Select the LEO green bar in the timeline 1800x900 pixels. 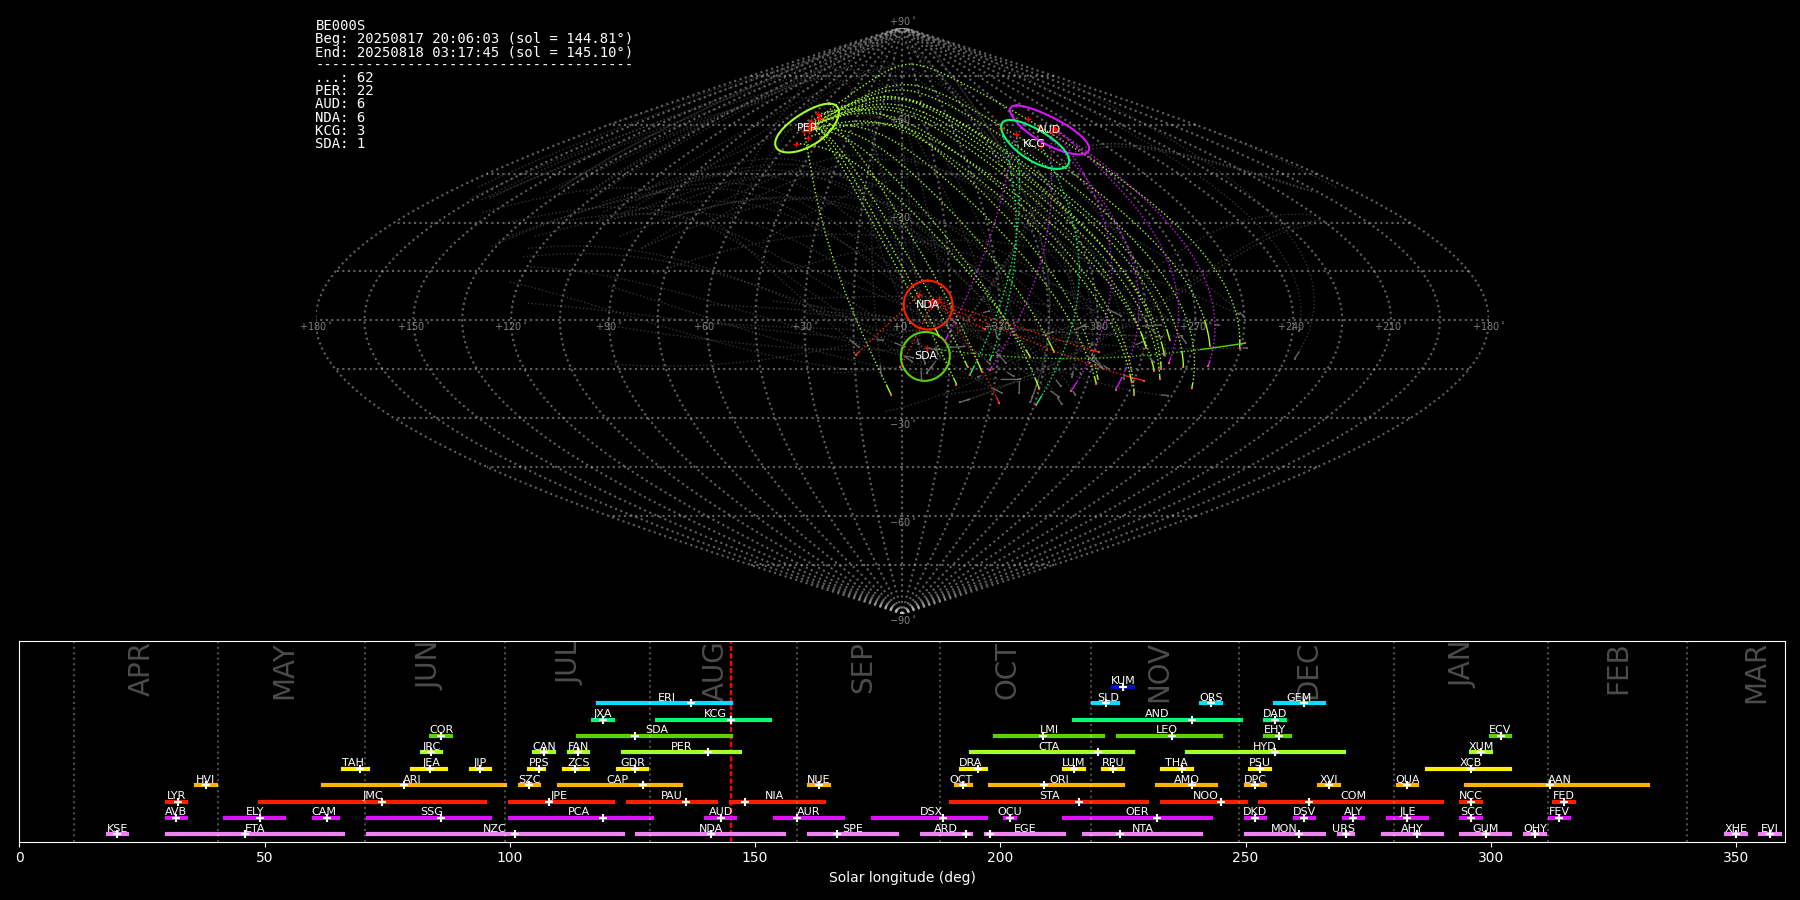pyautogui.click(x=1169, y=736)
